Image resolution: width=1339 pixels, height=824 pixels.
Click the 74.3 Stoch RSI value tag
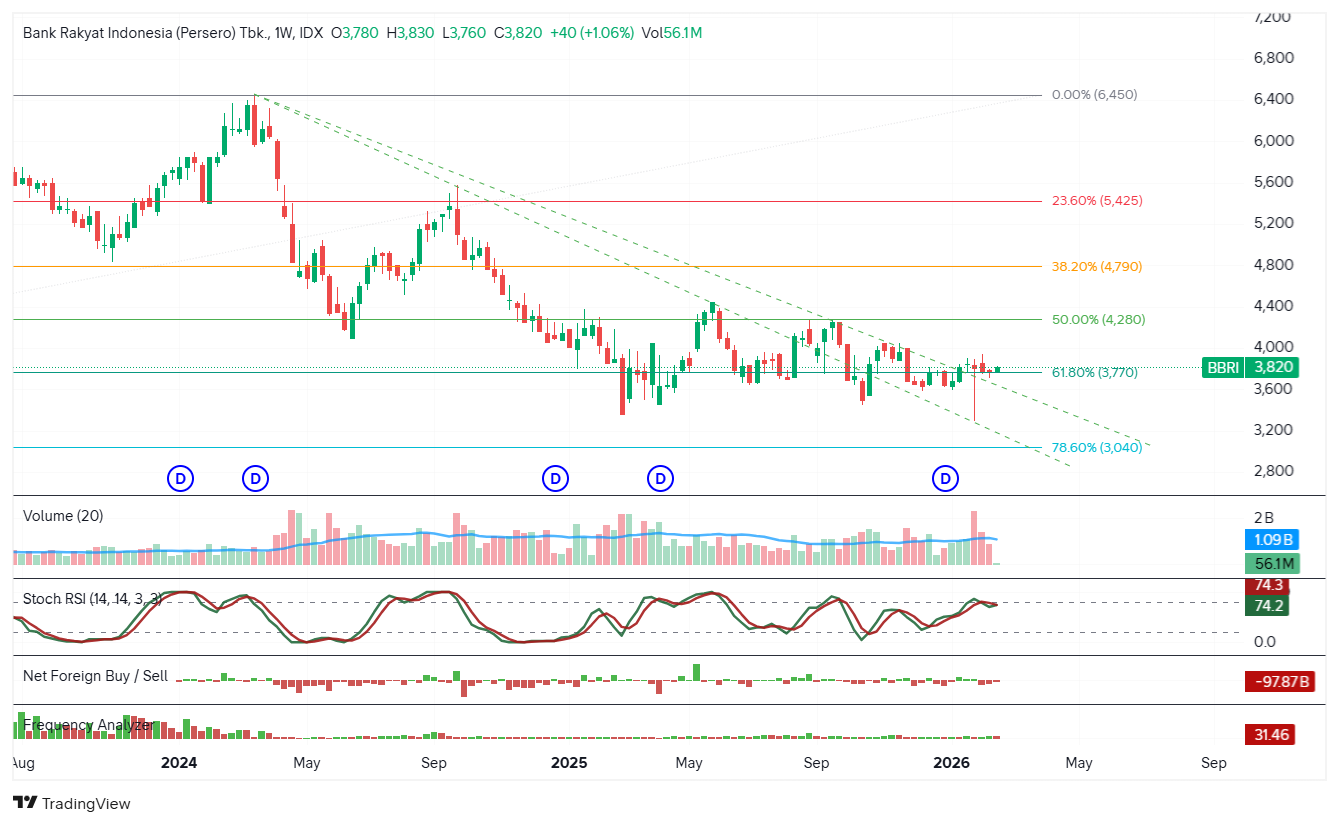pyautogui.click(x=1268, y=586)
